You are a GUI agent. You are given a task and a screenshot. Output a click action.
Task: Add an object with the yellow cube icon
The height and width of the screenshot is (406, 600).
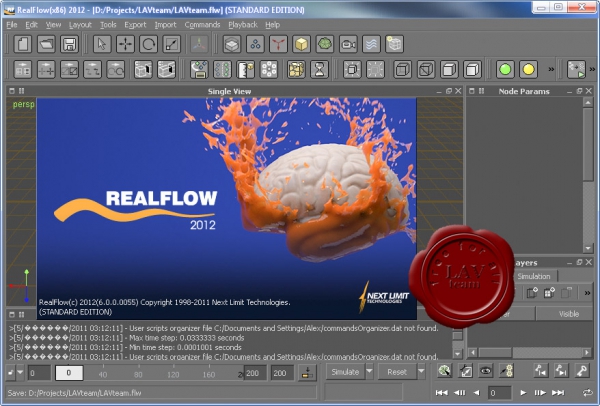[302, 44]
